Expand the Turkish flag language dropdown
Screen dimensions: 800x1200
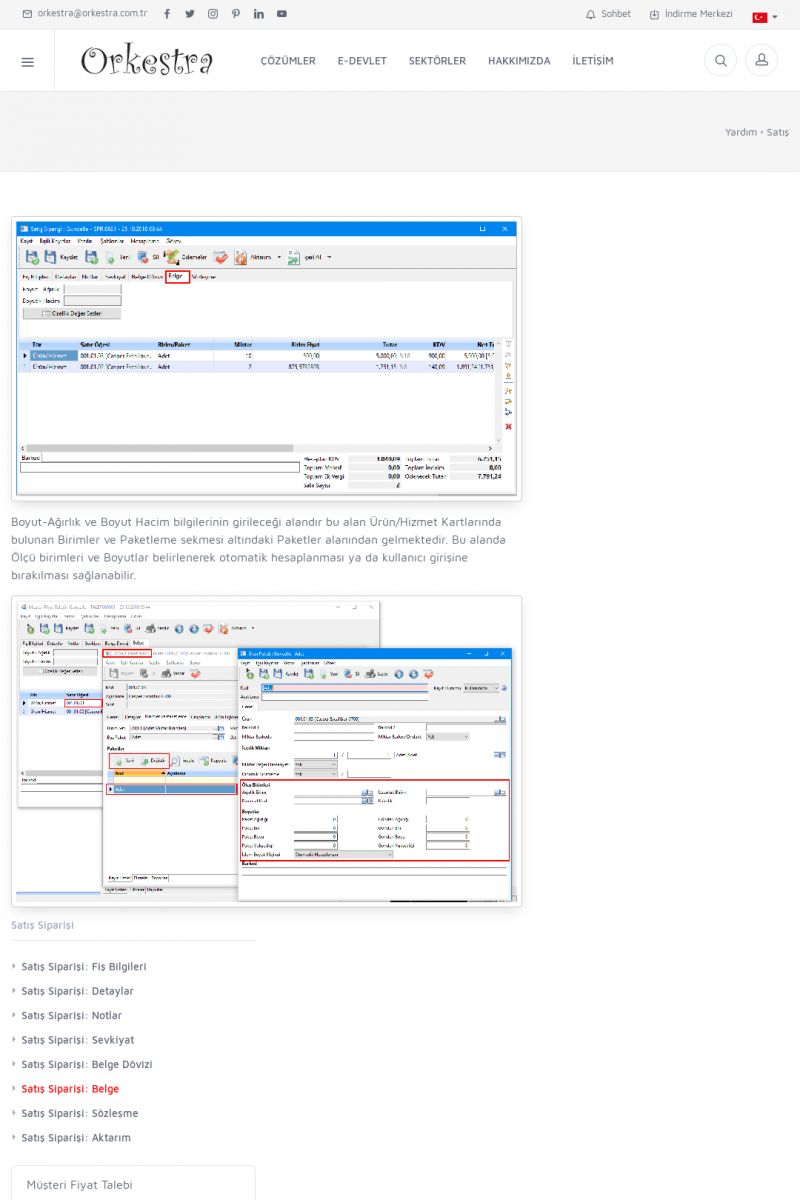pos(764,17)
